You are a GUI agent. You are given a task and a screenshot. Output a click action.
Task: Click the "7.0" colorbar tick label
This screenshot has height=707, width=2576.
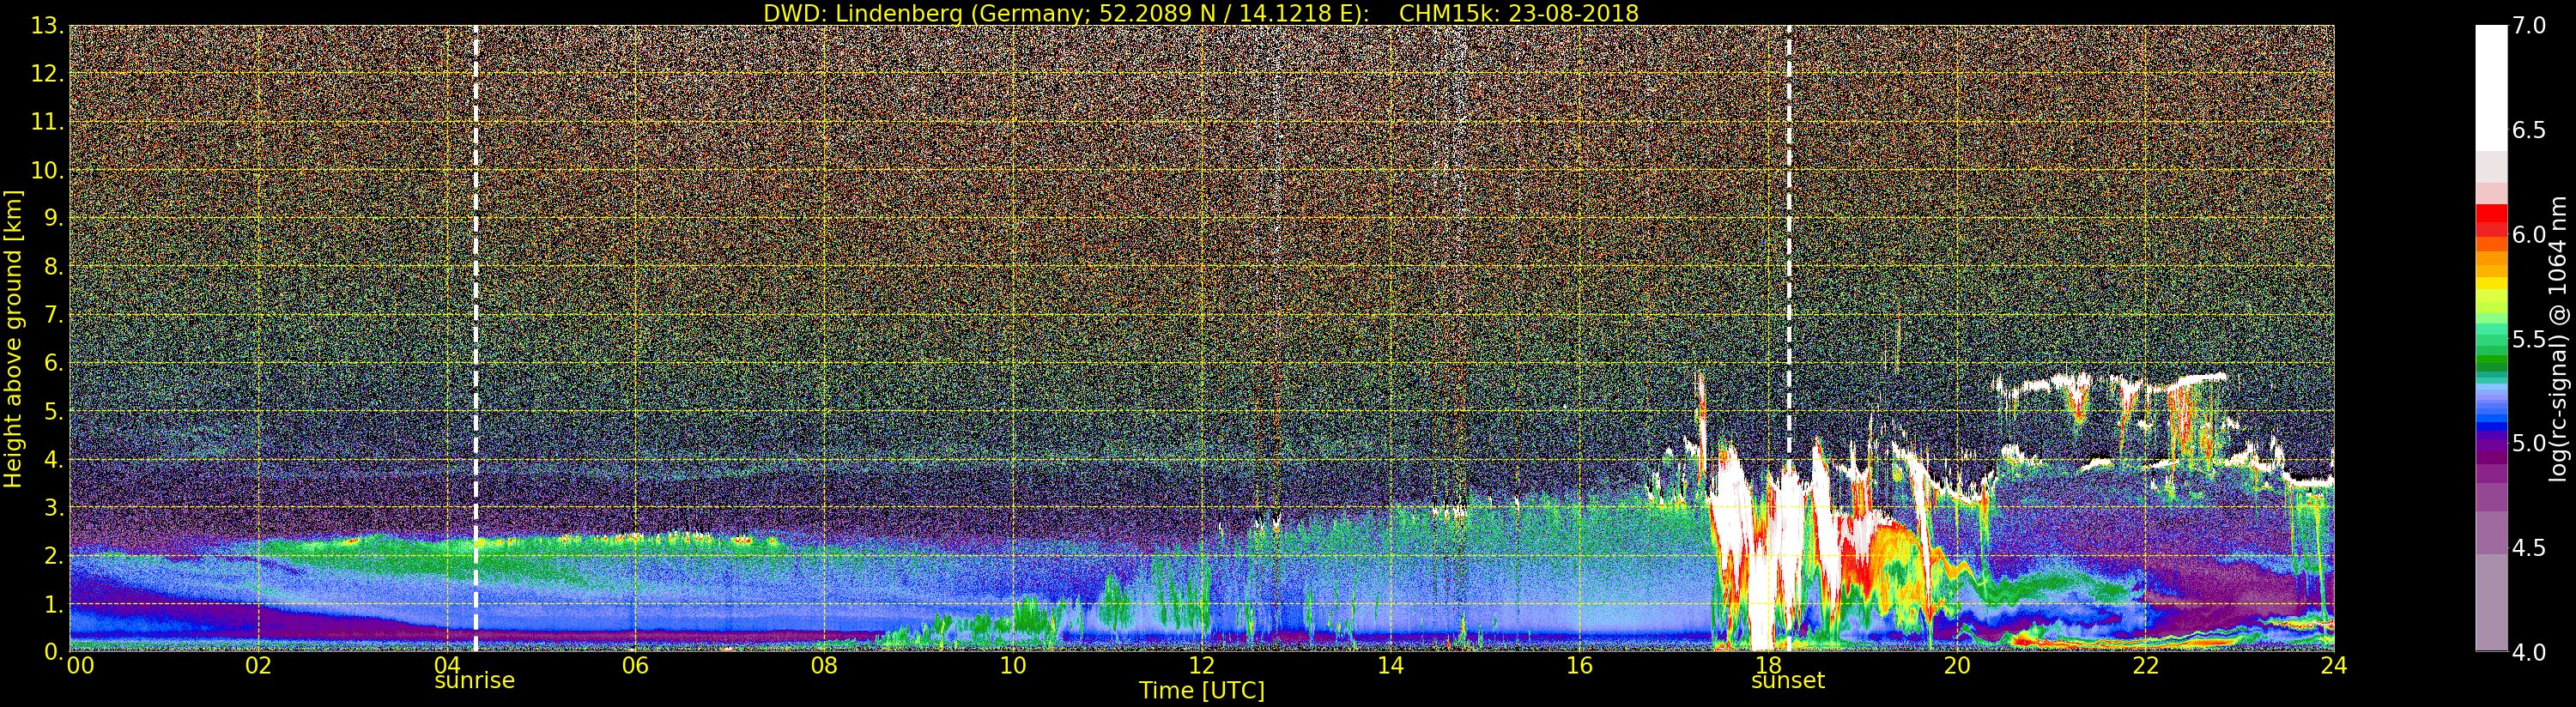point(2529,26)
